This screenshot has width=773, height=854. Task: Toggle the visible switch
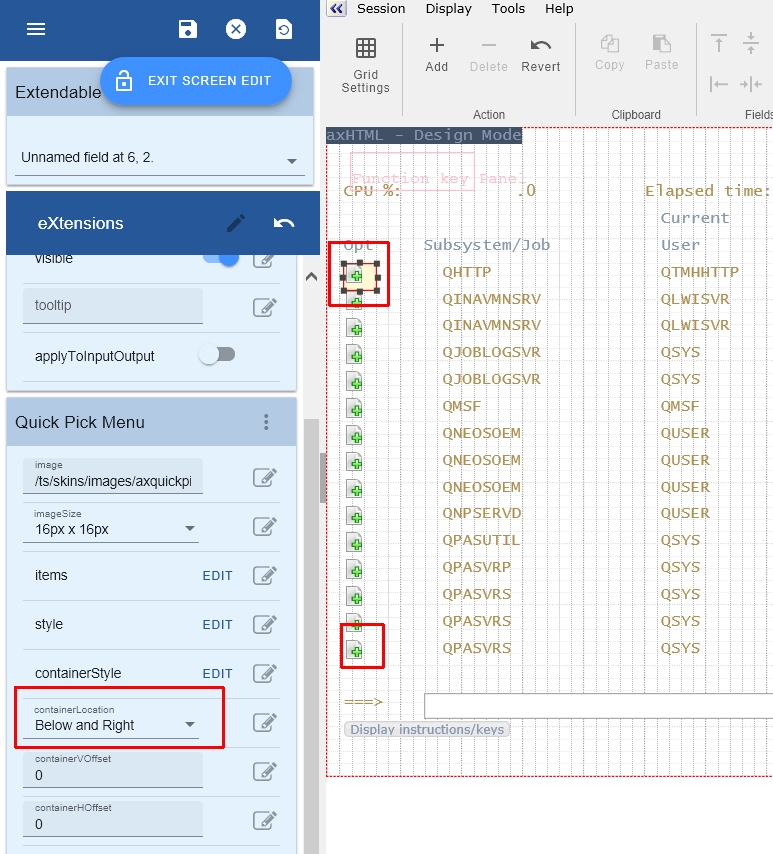coord(223,258)
